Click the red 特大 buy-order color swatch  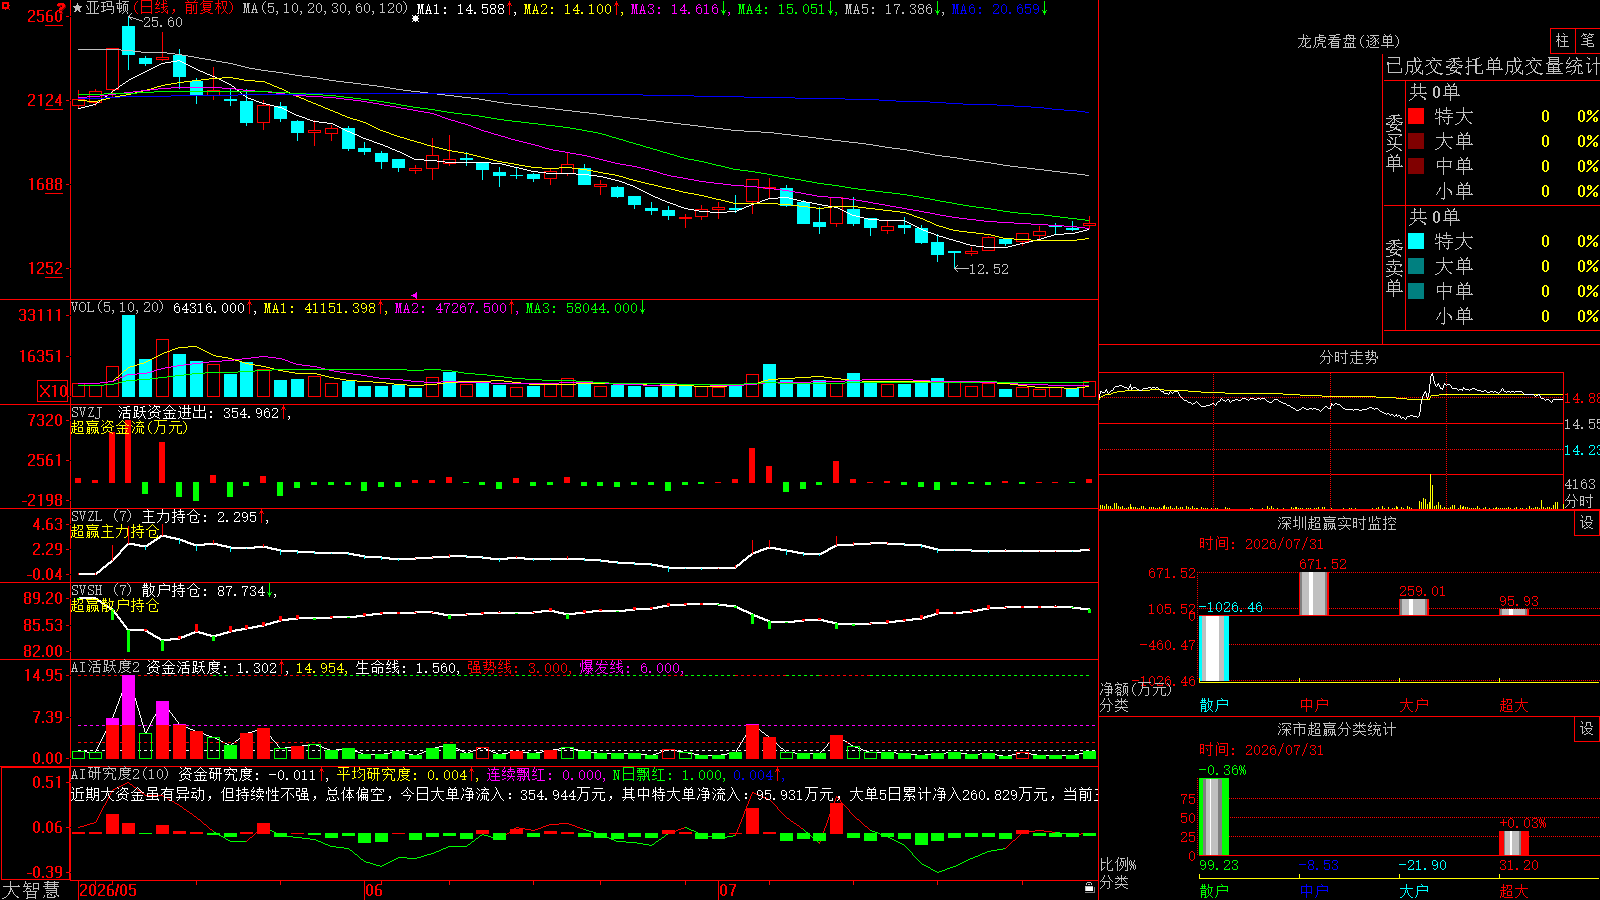pos(1416,116)
